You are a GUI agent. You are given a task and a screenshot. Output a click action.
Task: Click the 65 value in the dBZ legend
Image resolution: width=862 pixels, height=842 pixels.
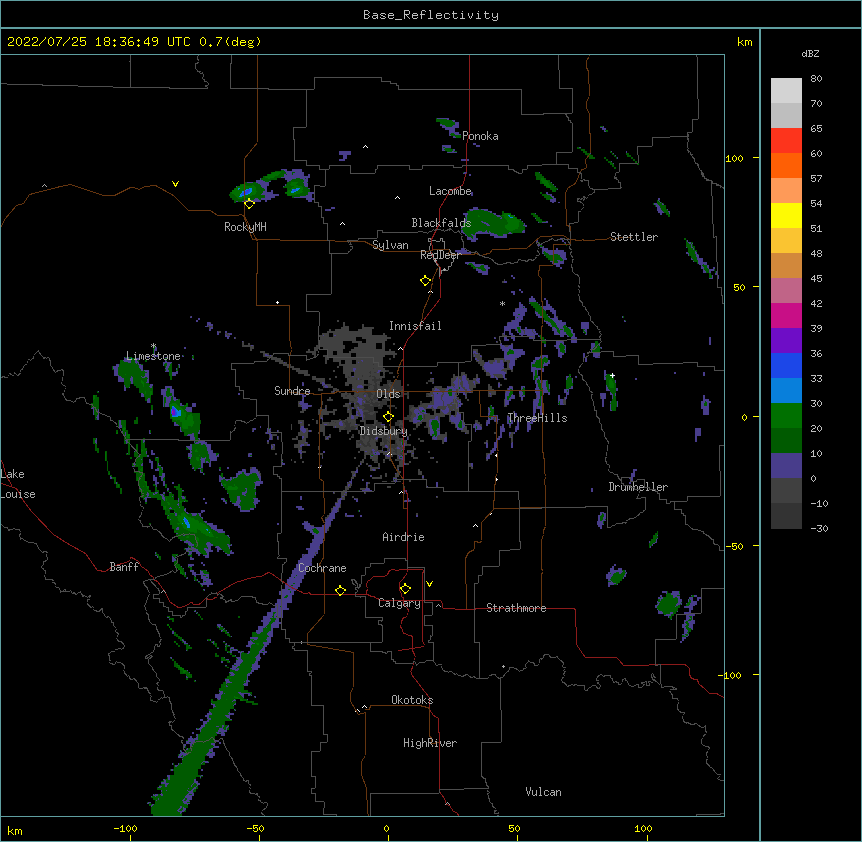click(816, 129)
